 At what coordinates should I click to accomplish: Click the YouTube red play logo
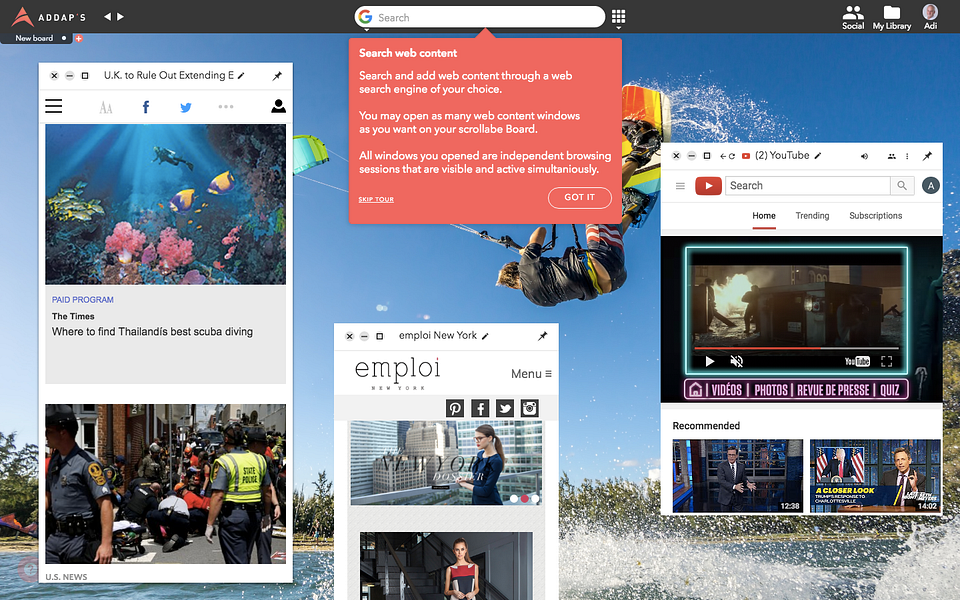tap(708, 186)
